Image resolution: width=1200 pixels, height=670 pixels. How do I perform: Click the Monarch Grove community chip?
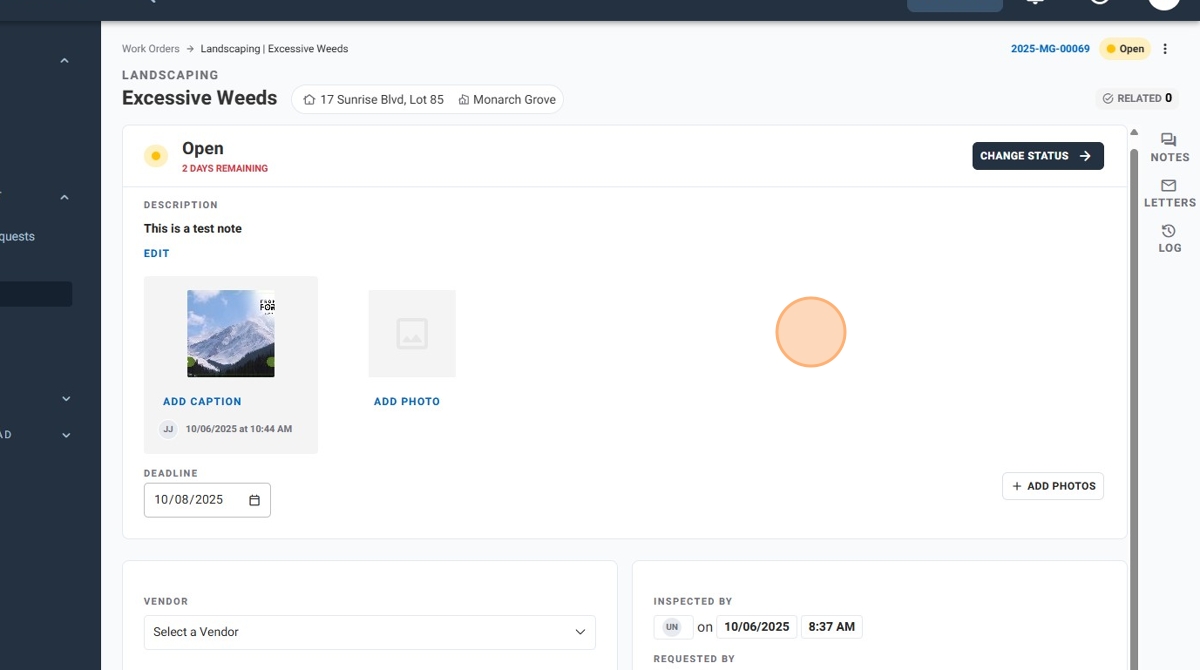[x=507, y=100]
